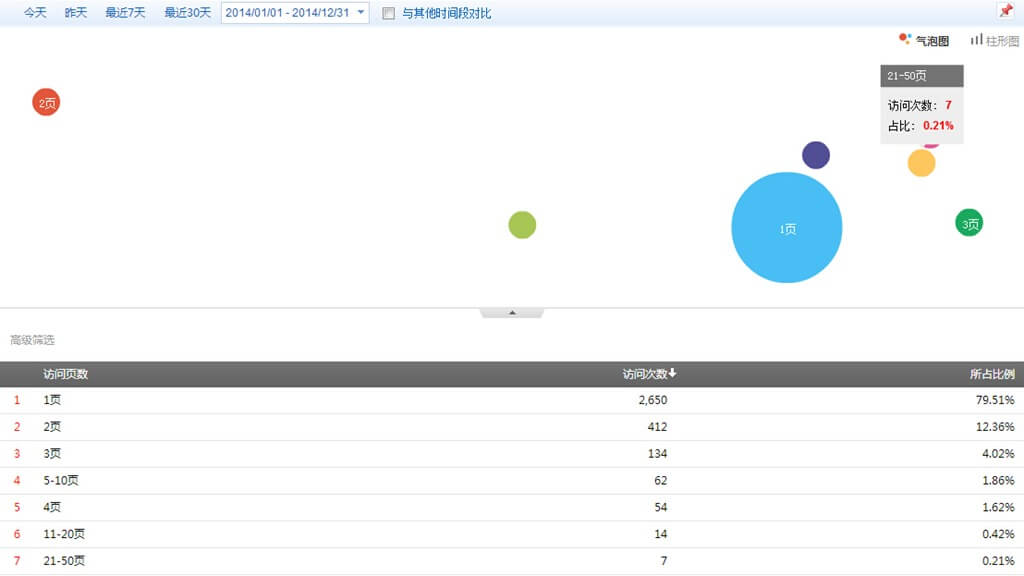Screen dimensions: 1024x576
Task: Select the 11-20页 table row label
Action: point(64,534)
